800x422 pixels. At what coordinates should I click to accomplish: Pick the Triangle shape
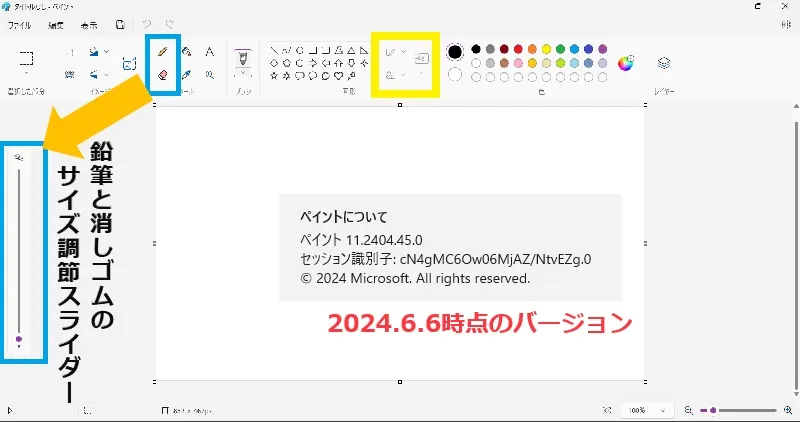pyautogui.click(x=351, y=51)
